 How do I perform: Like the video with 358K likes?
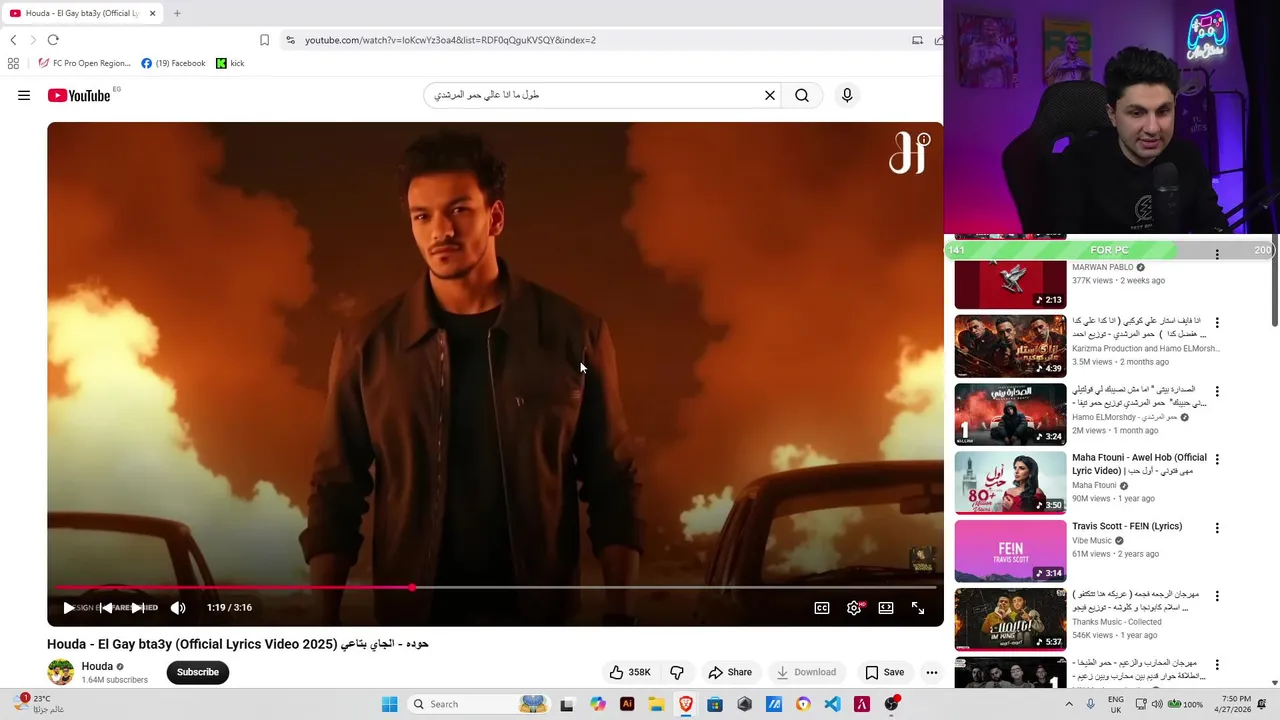coord(630,672)
